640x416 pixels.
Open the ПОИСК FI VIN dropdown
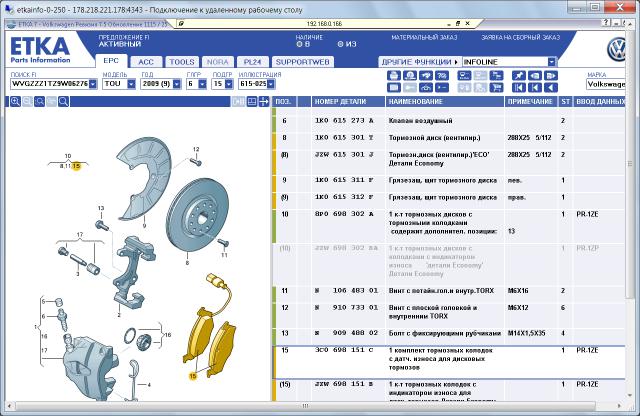[x=93, y=84]
